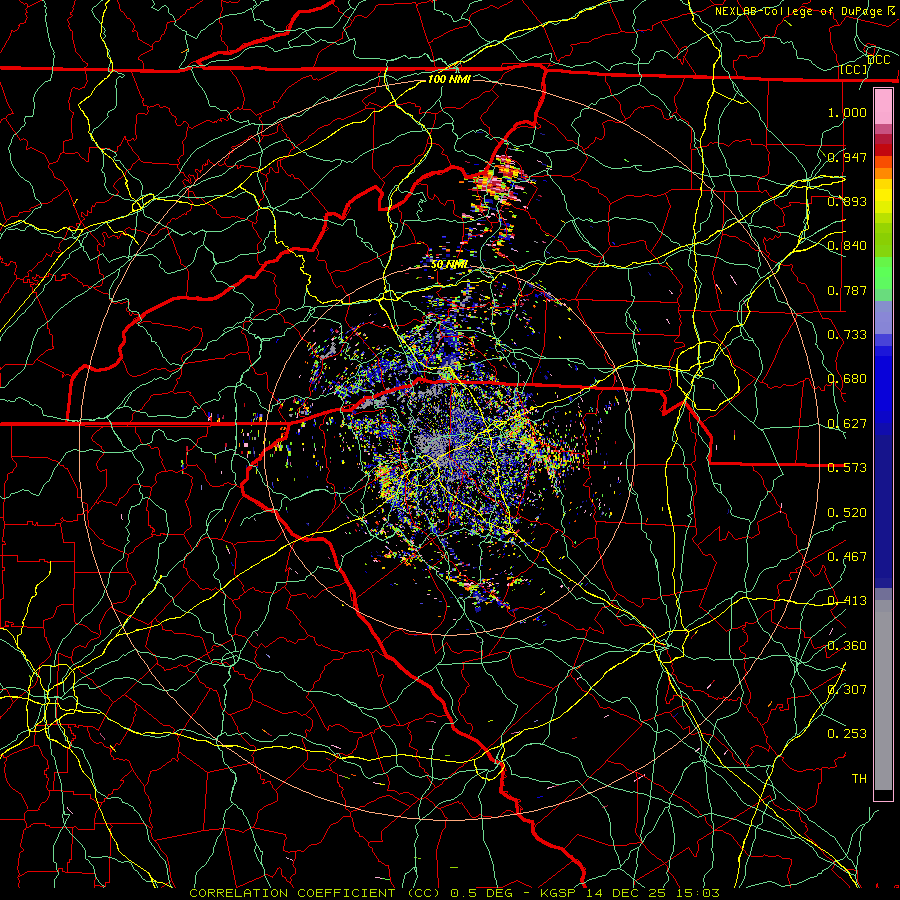900x900 pixels.
Task: Click the 0.840 legend value
Action: (x=847, y=245)
